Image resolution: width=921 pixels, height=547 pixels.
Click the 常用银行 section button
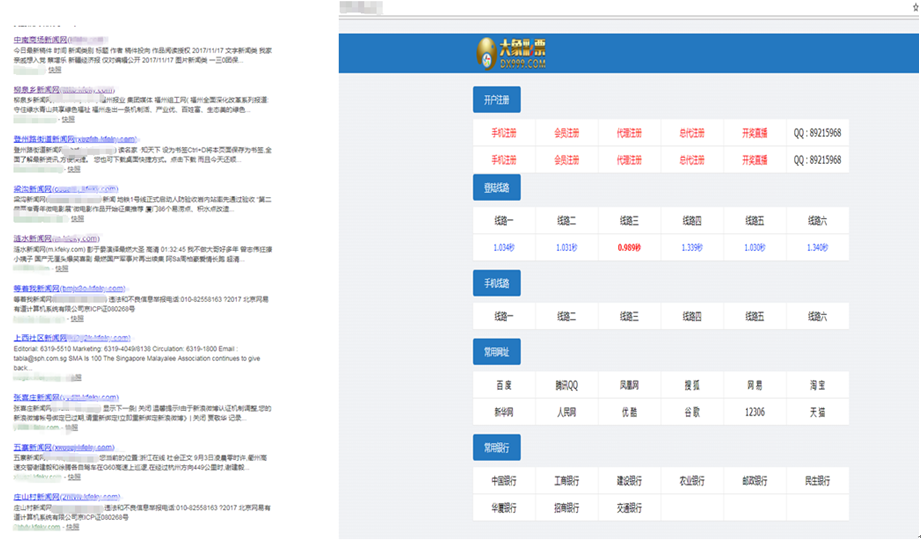pyautogui.click(x=496, y=448)
